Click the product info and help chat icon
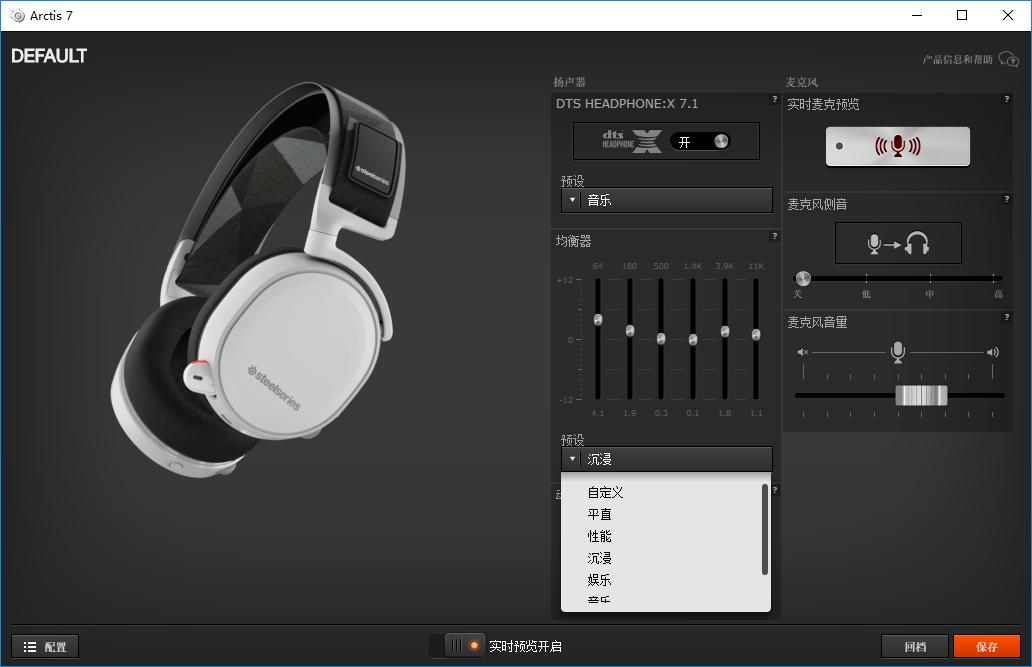 pyautogui.click(x=1008, y=60)
